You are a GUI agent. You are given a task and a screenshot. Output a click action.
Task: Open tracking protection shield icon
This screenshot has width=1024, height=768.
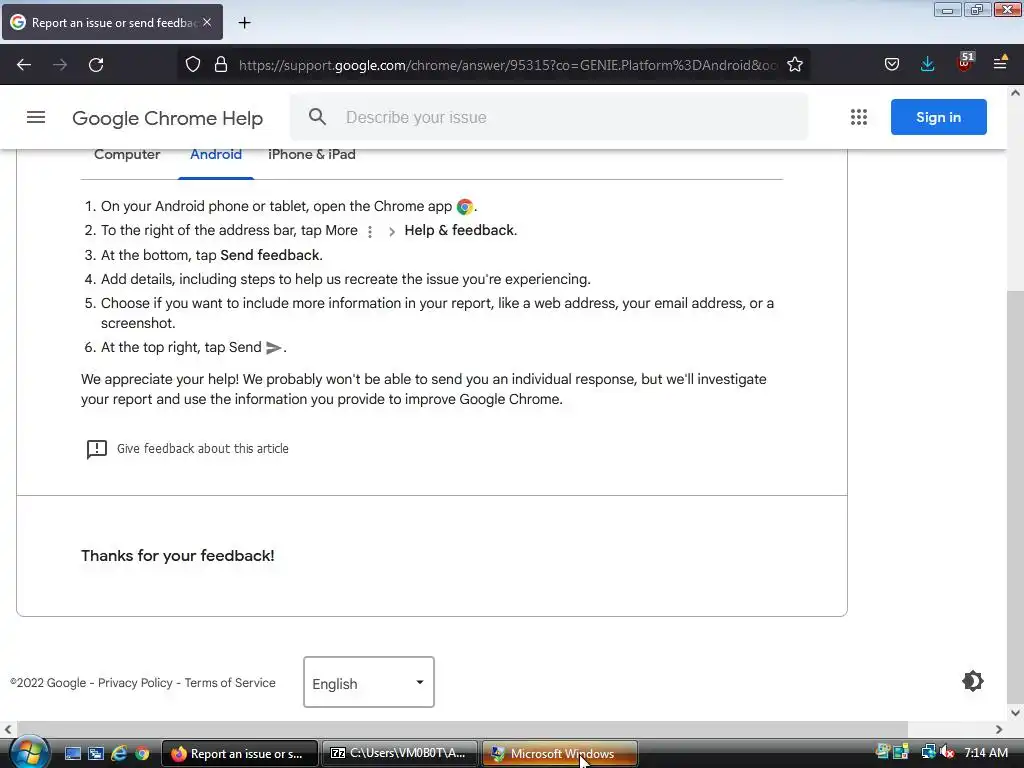coord(193,65)
